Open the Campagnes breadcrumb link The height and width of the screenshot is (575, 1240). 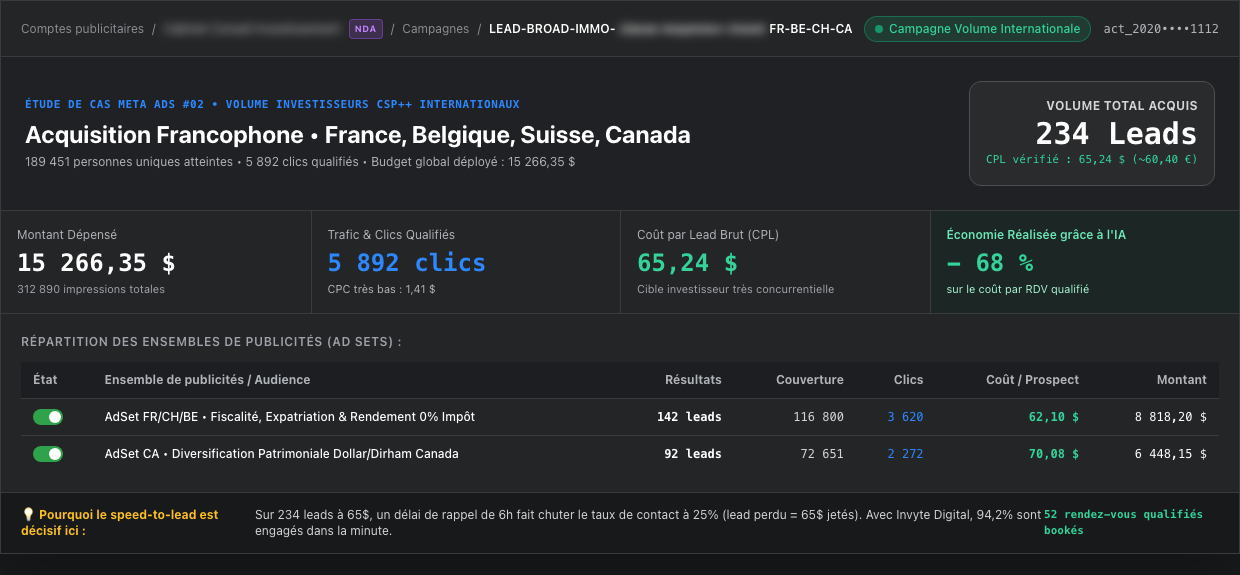[435, 29]
